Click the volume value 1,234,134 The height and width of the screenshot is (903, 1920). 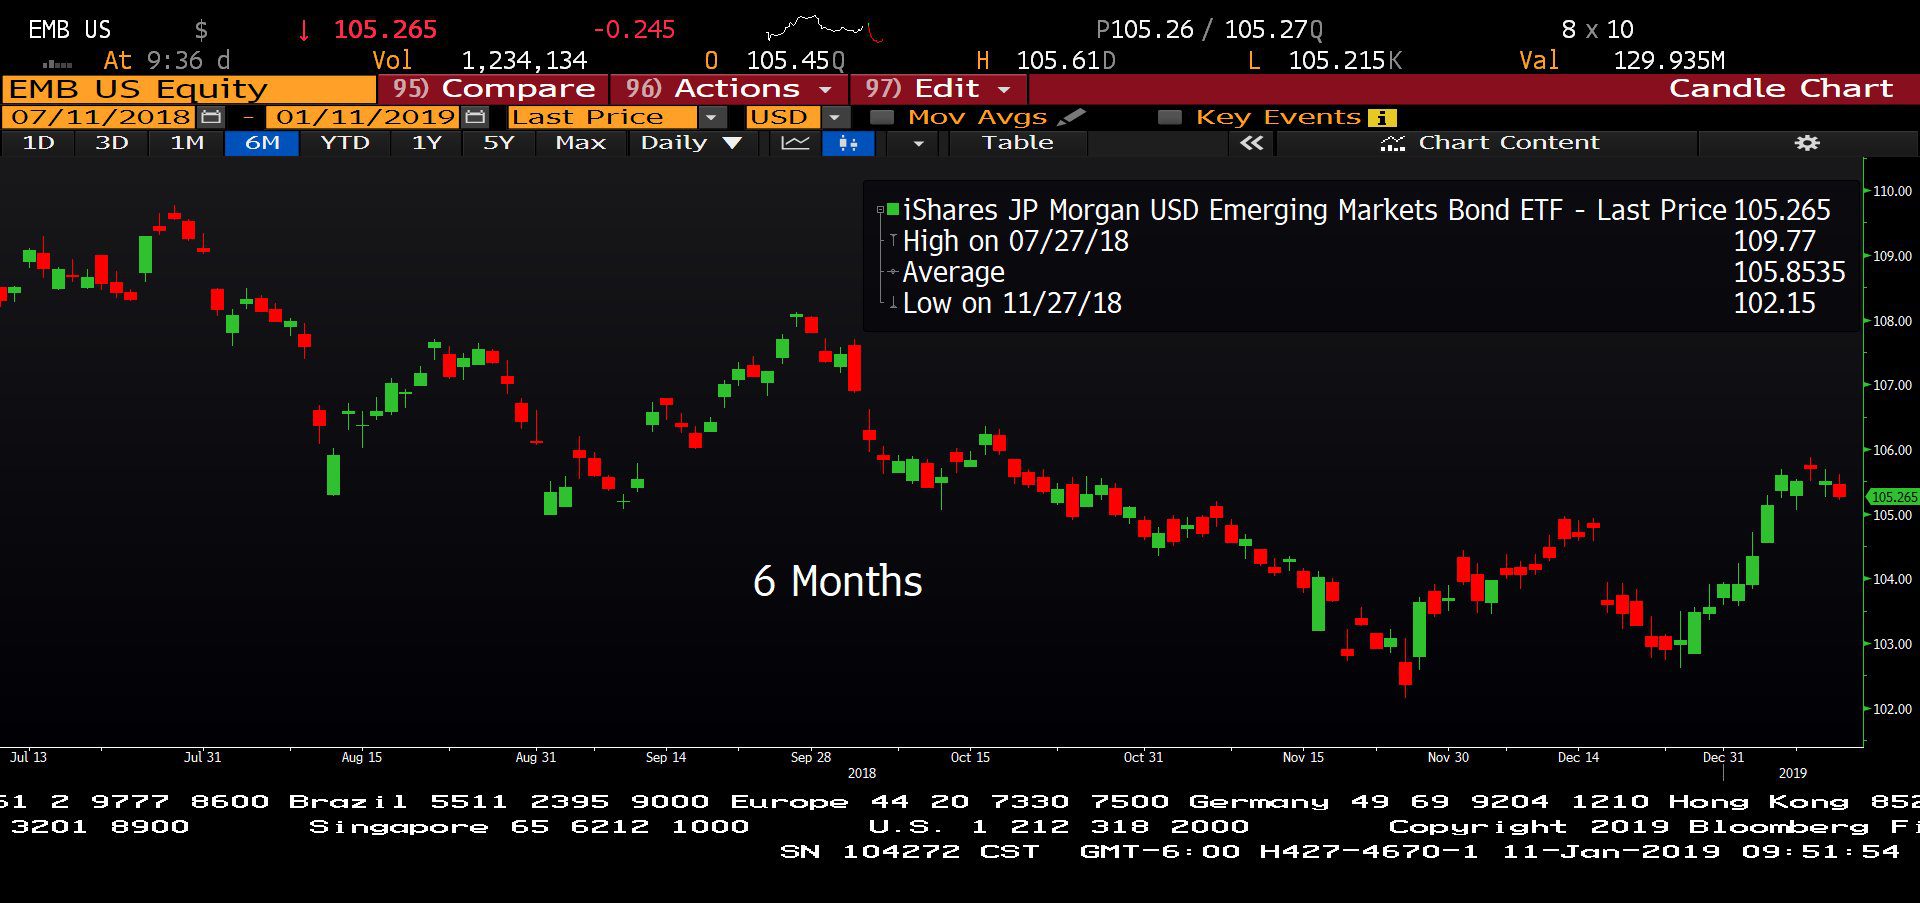[x=524, y=61]
